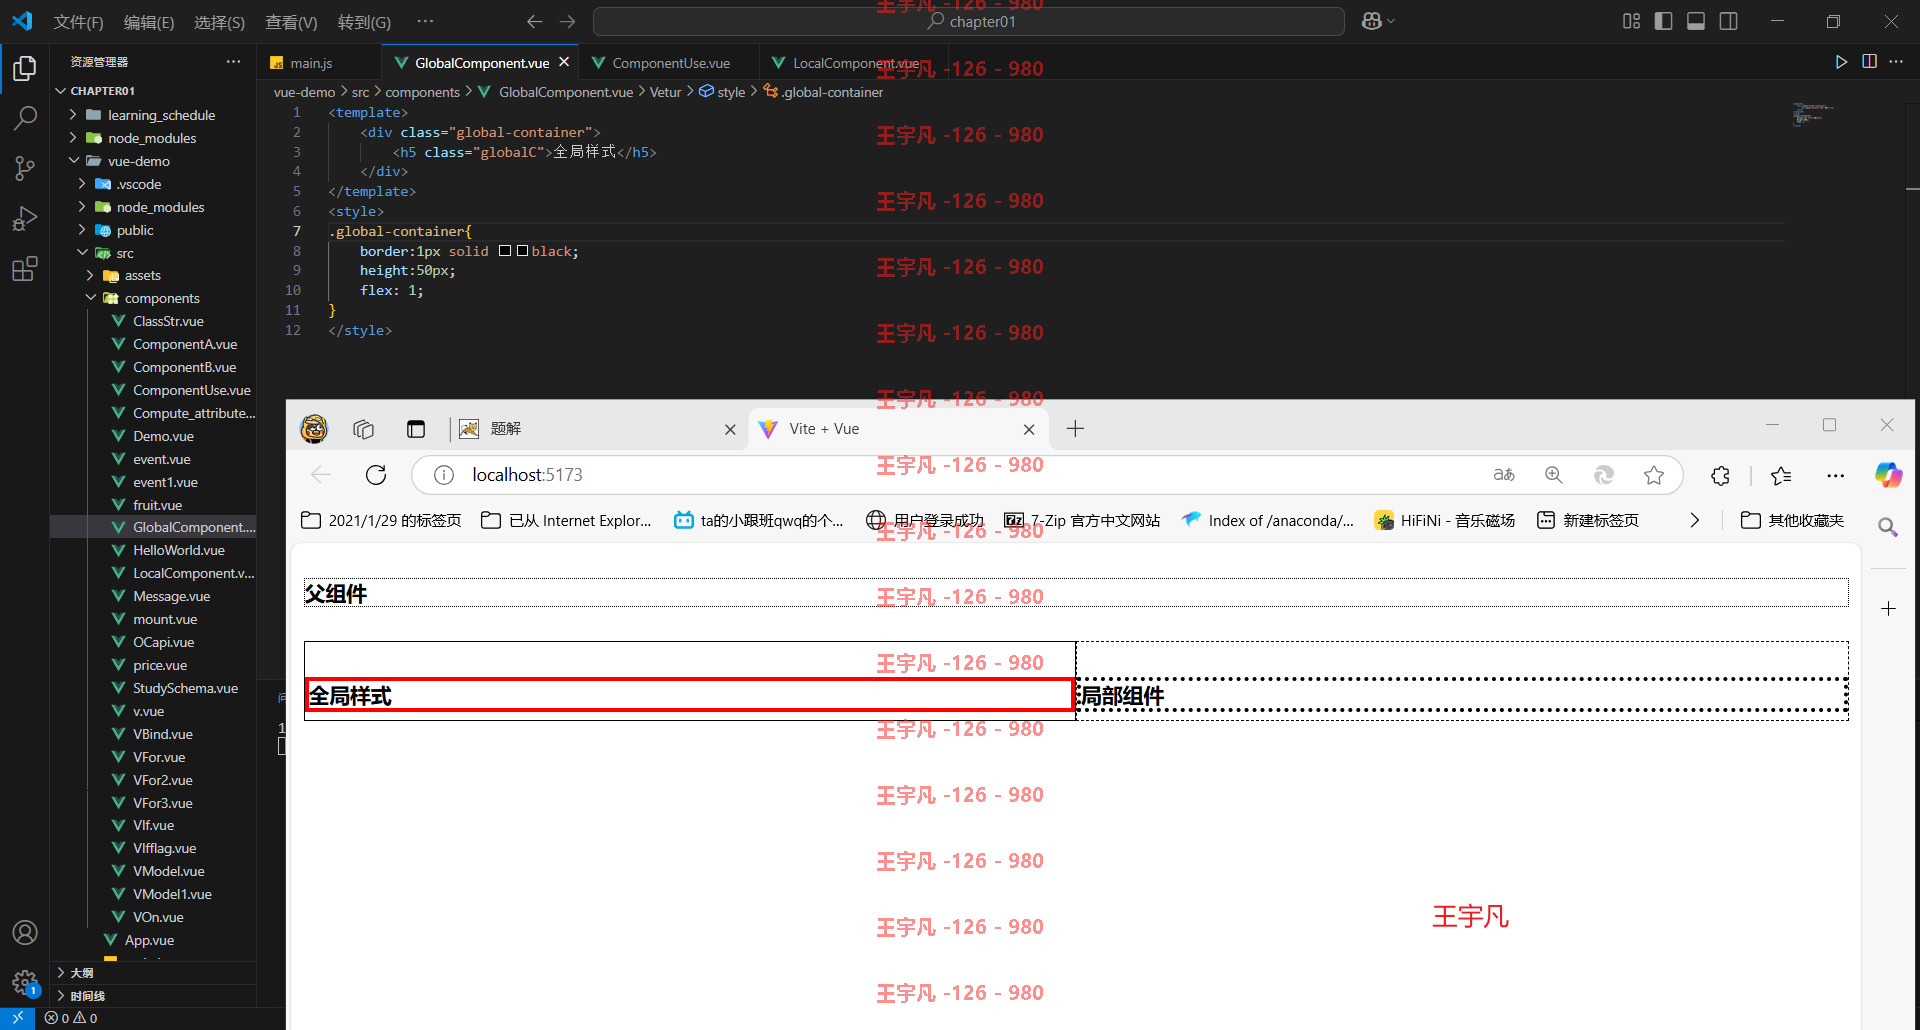Open the Search view in activity bar
Image resolution: width=1920 pixels, height=1030 pixels.
pos(25,118)
